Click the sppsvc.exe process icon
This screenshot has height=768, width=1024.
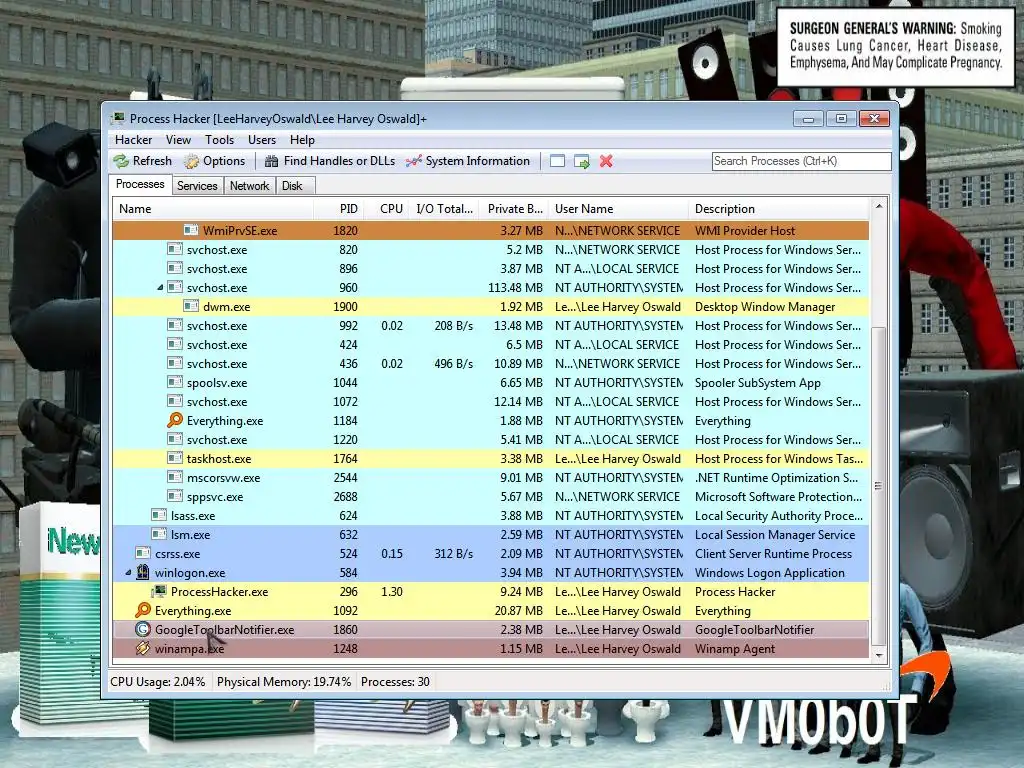(x=174, y=496)
